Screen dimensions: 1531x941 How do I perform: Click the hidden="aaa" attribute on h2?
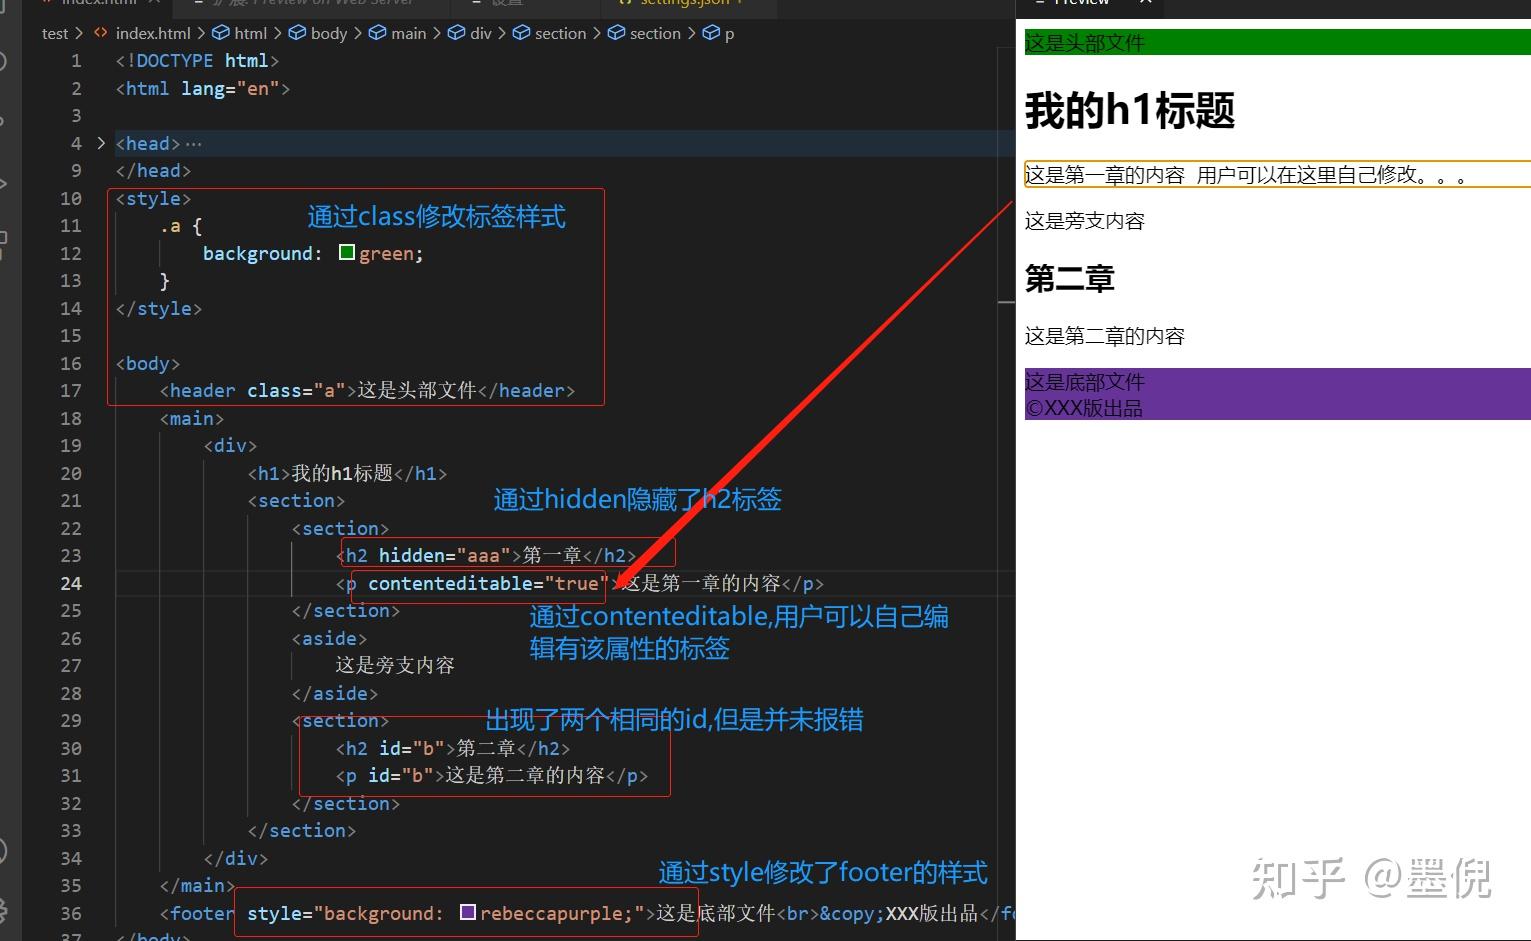[x=444, y=555]
